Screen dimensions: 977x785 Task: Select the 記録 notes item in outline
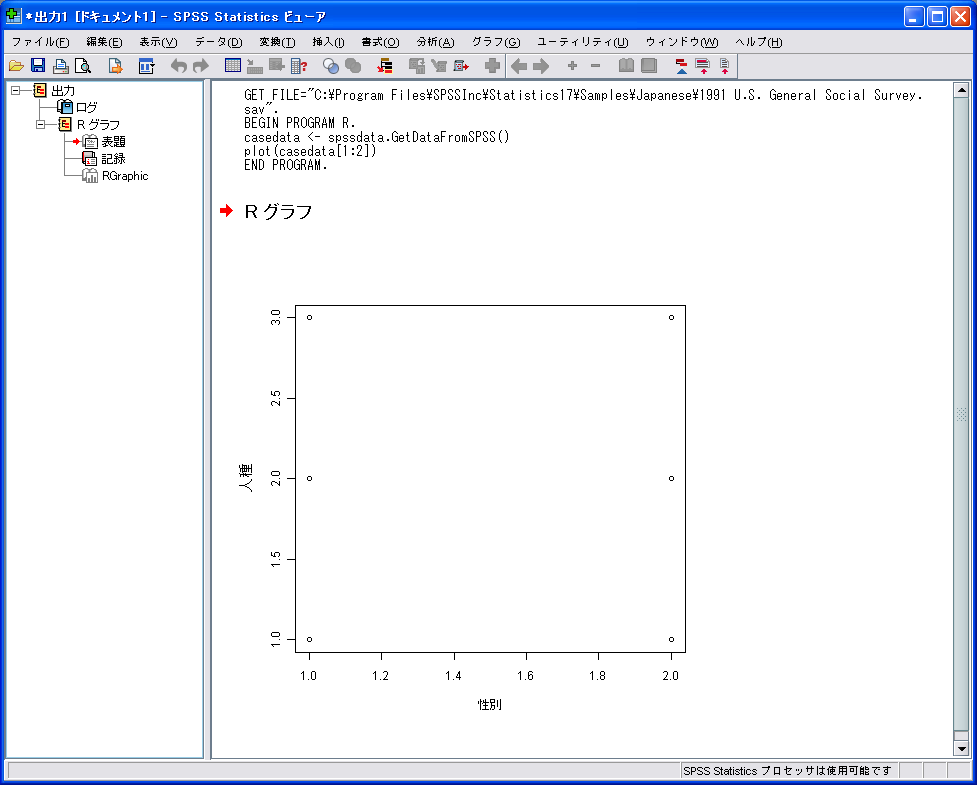112,159
